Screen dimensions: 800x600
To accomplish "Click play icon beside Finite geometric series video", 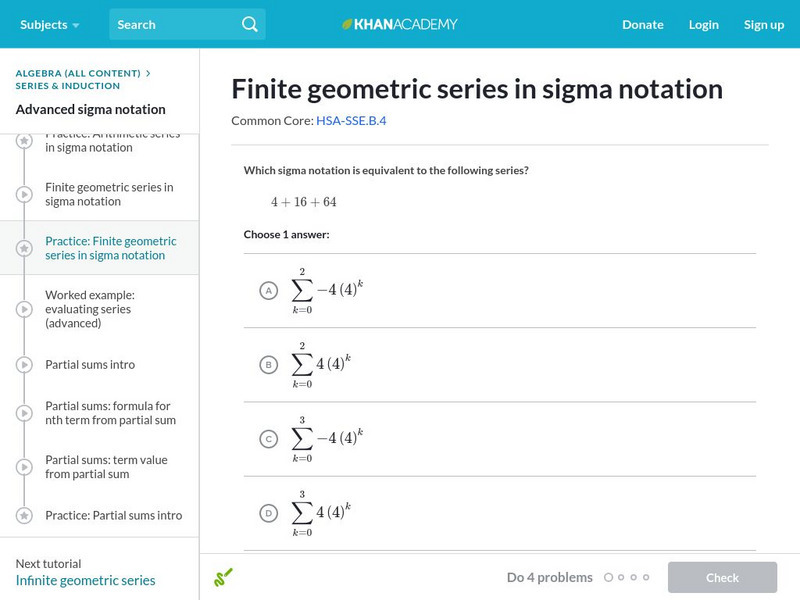I will (x=24, y=194).
